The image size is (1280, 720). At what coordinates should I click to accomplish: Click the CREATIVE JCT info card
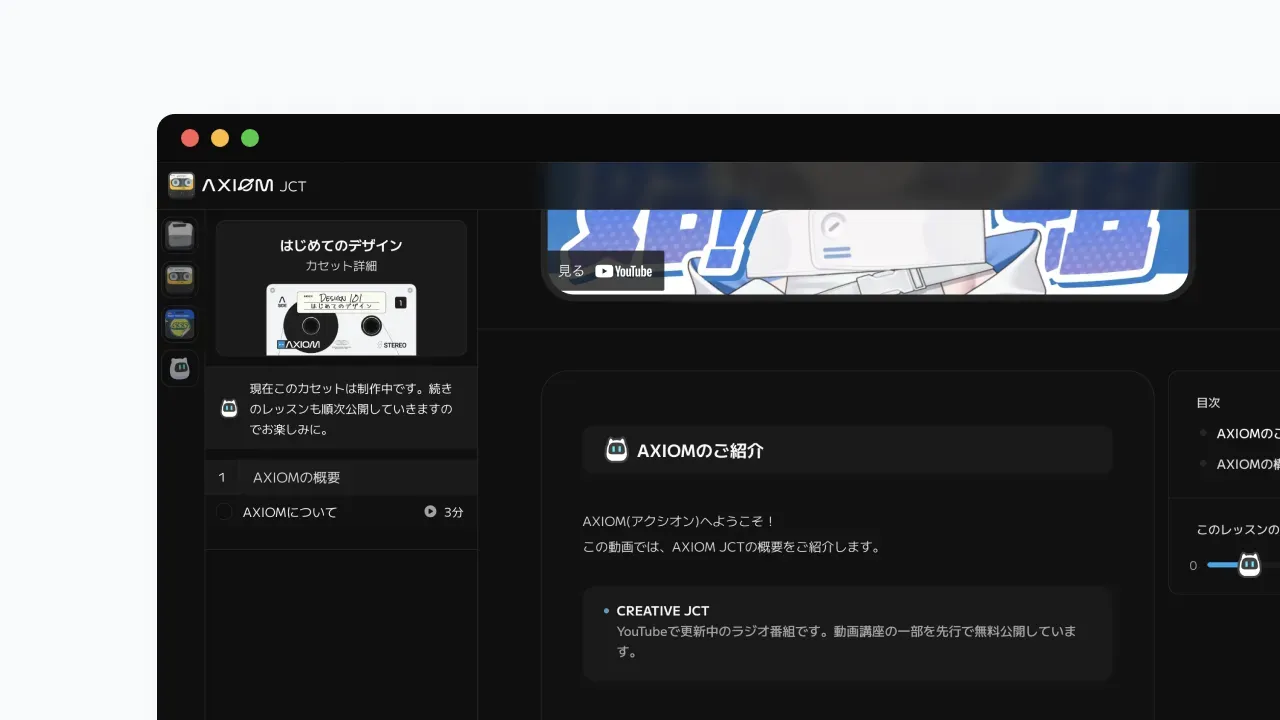click(847, 633)
